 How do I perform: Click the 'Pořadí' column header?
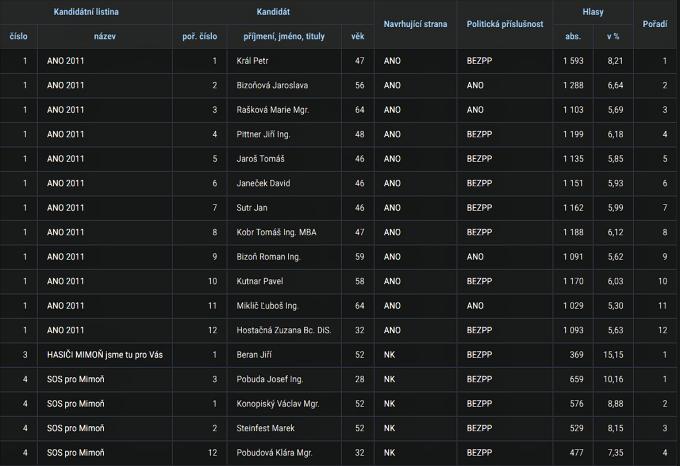654,24
